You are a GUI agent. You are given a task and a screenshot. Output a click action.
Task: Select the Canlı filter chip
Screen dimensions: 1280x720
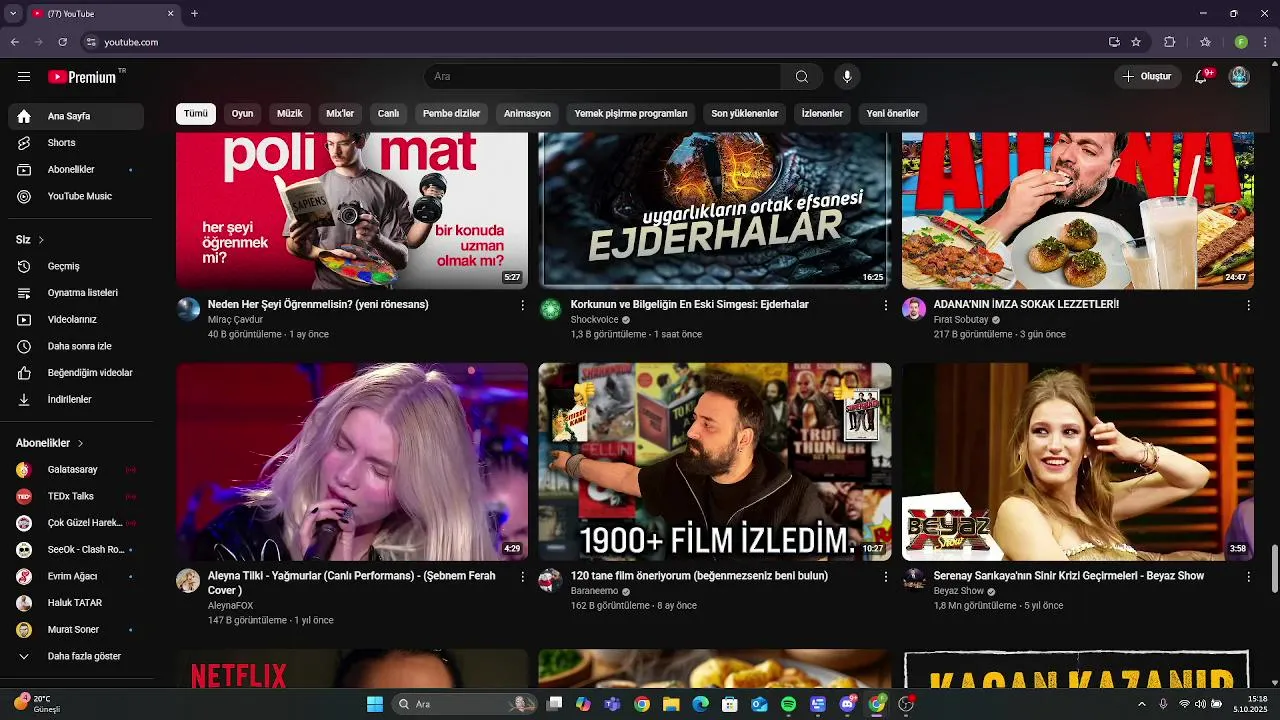coord(388,114)
